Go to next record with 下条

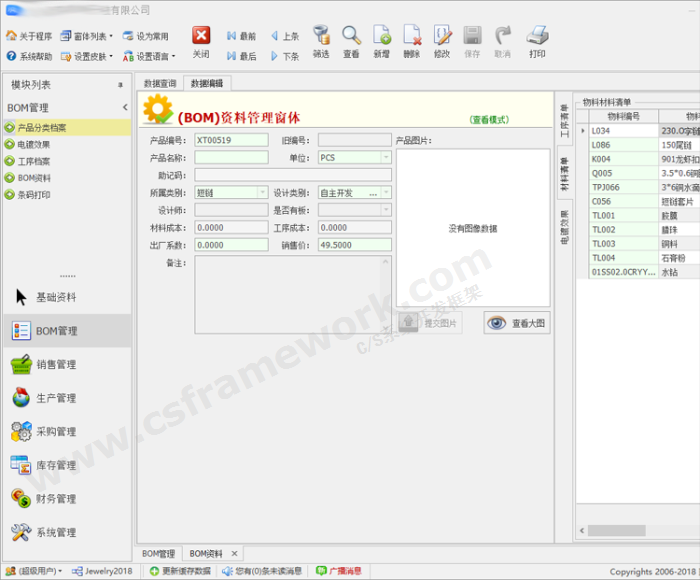[284, 56]
